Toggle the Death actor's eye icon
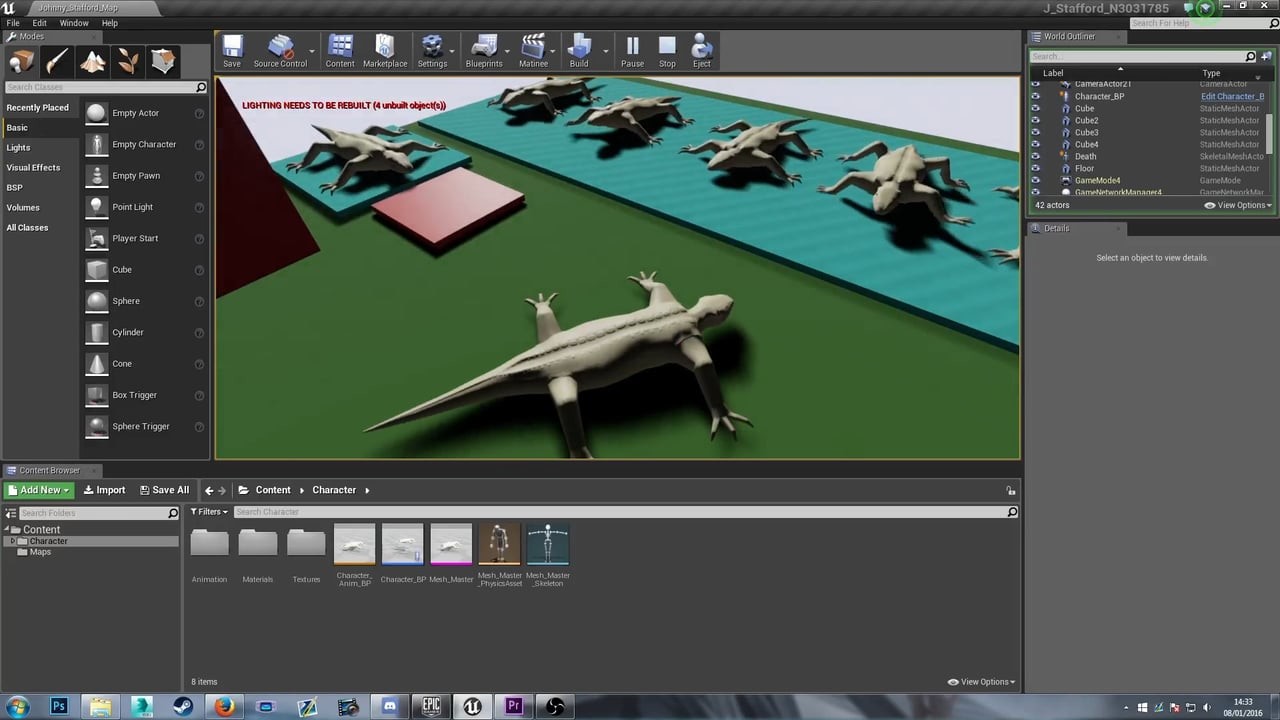This screenshot has width=1280, height=720. coord(1036,156)
